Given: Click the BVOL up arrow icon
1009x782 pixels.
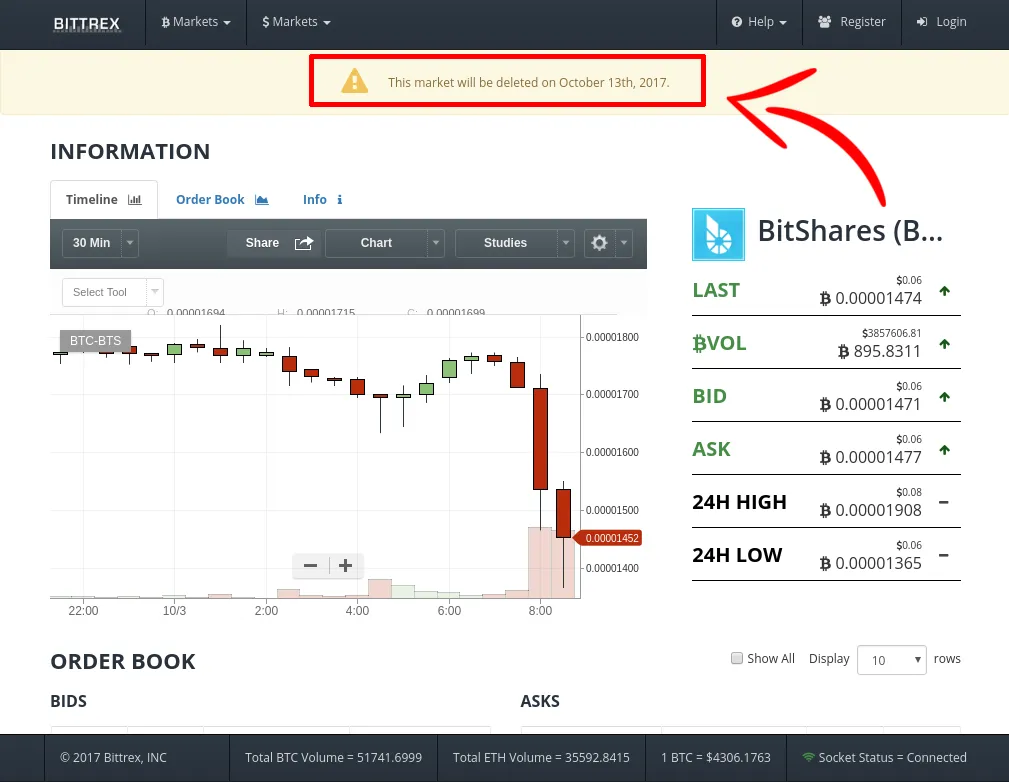Looking at the screenshot, I should pyautogui.click(x=944, y=344).
